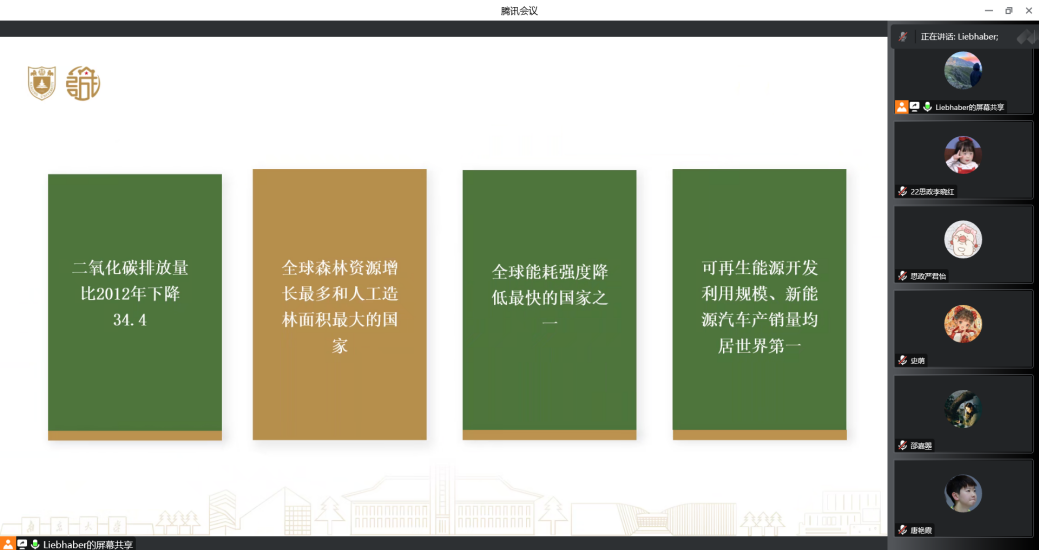This screenshot has height=550, width=1039.
Task: Click the 可再生能源开发 green card
Action: click(759, 304)
